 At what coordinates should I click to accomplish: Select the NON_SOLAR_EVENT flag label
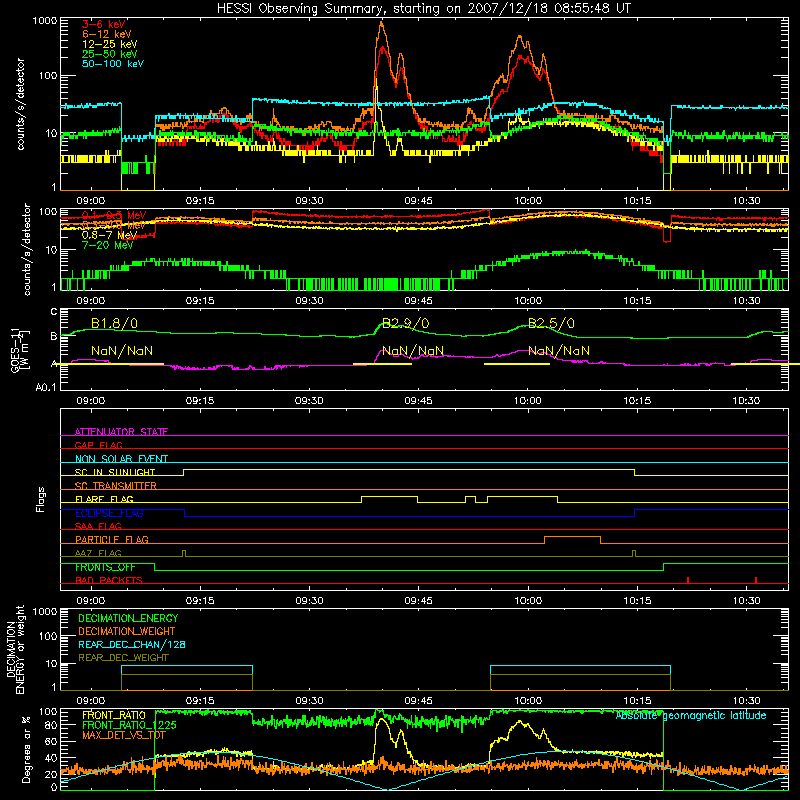click(x=121, y=459)
